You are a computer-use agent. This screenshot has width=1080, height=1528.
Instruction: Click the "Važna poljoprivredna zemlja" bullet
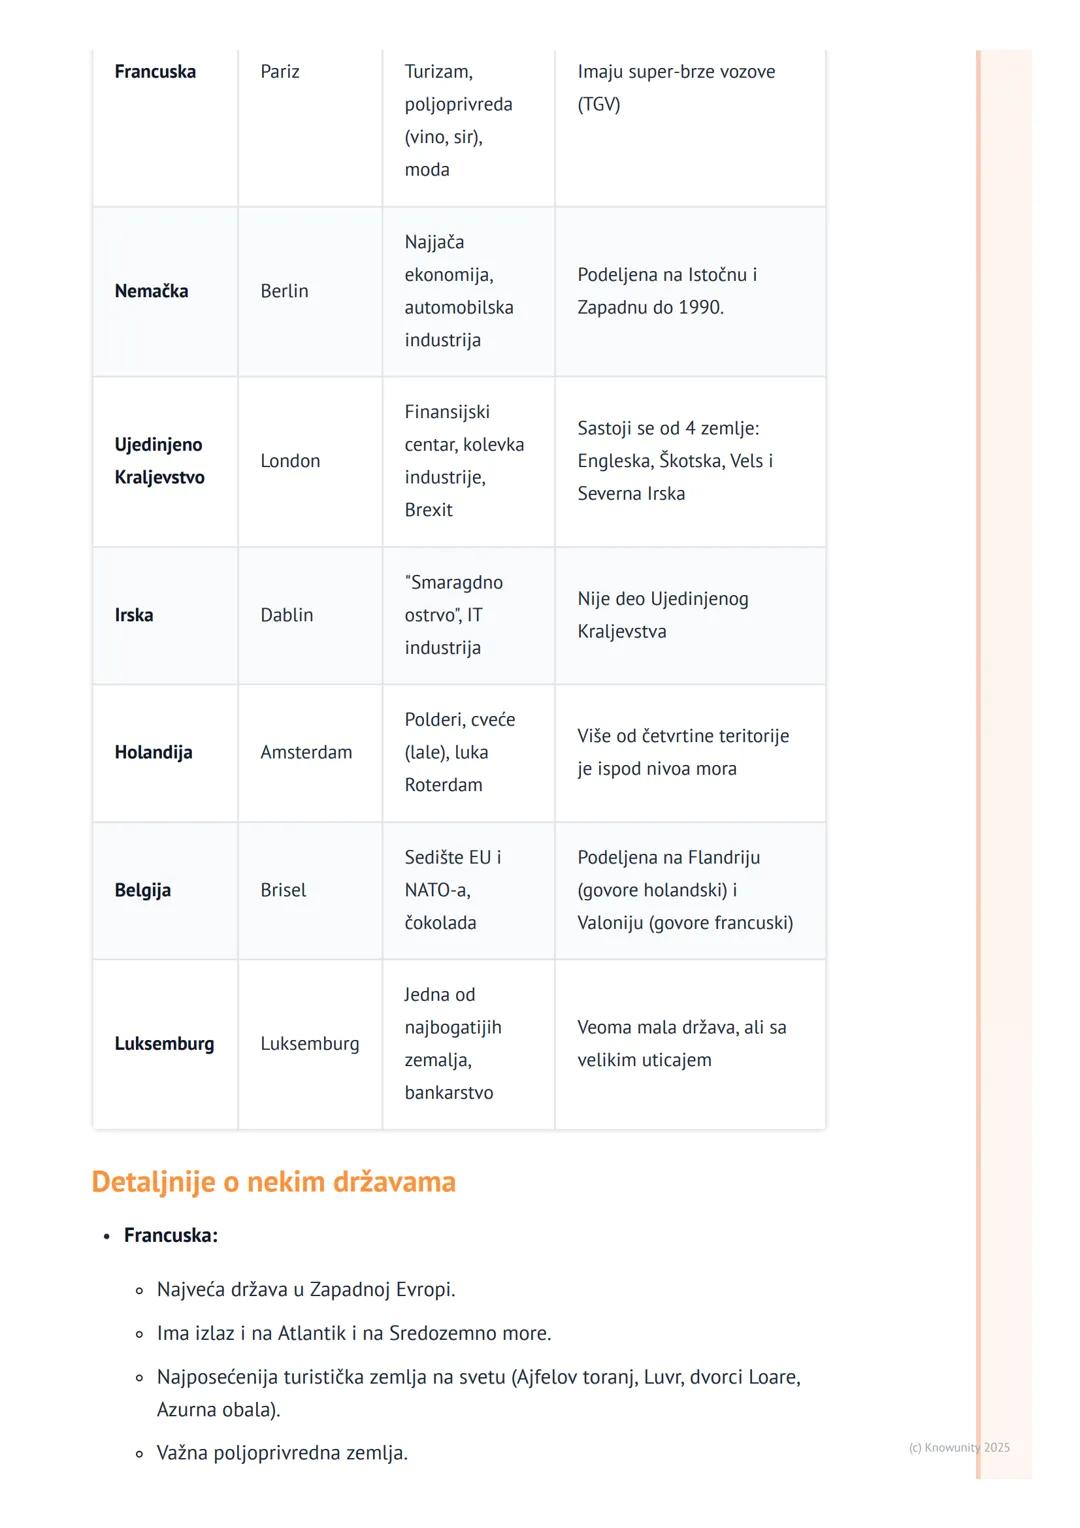pyautogui.click(x=282, y=1453)
